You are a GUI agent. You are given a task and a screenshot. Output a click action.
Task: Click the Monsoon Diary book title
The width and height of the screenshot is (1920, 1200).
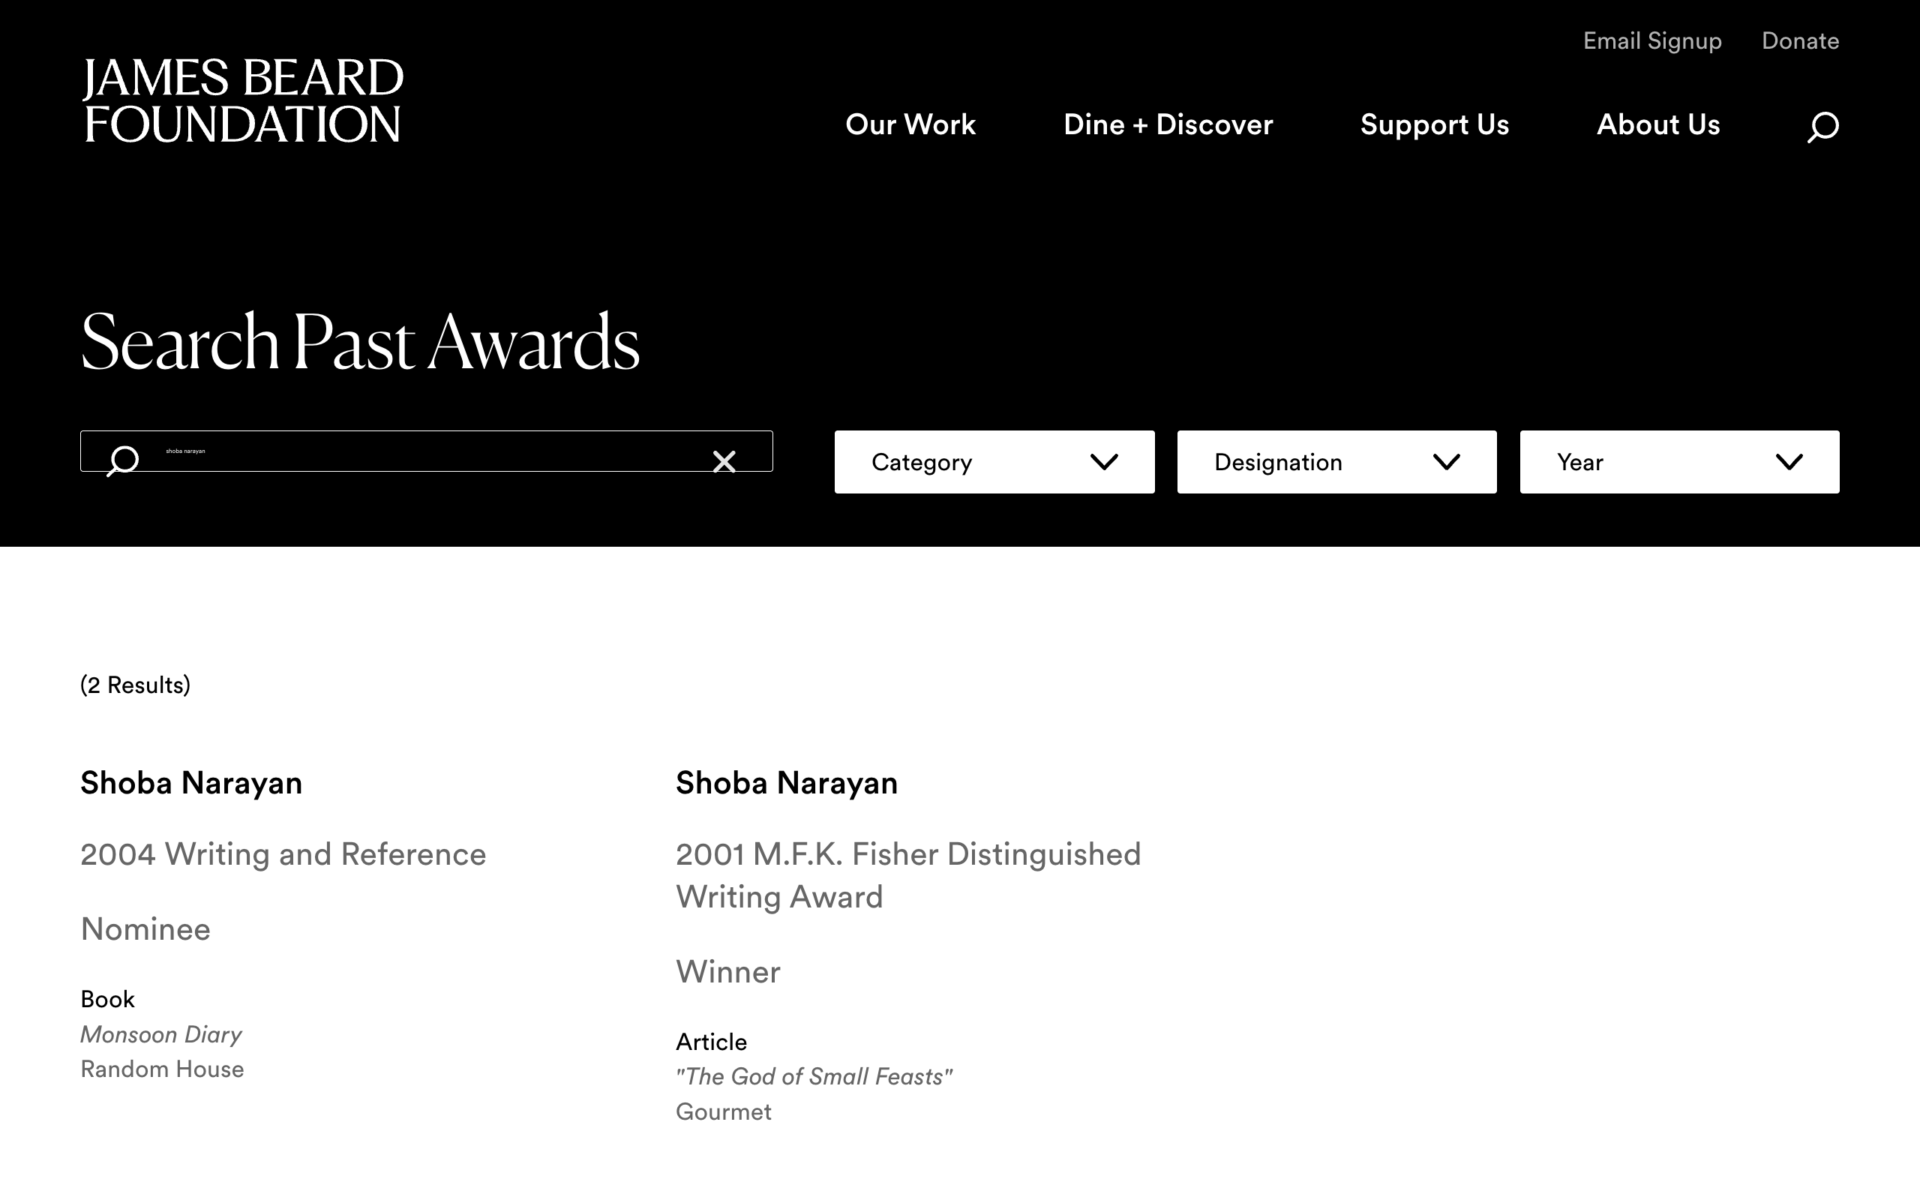tap(161, 1035)
